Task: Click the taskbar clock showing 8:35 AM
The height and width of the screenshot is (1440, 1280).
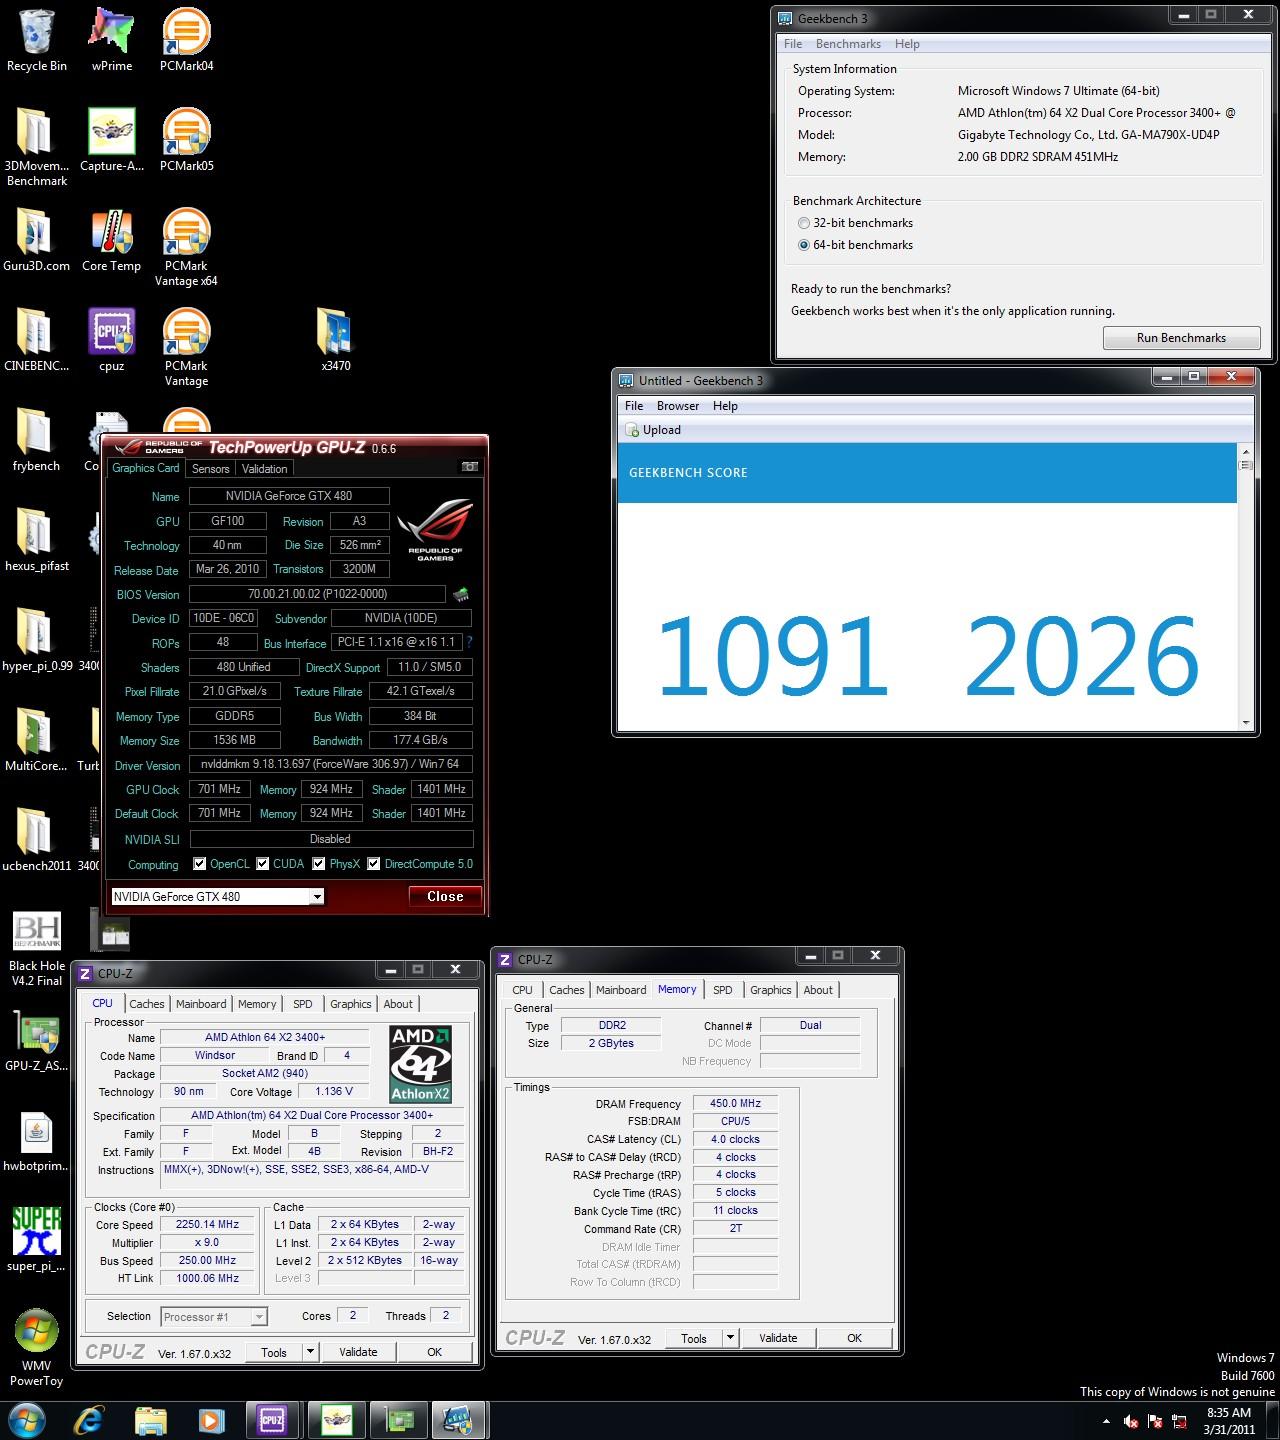Action: [1229, 1421]
